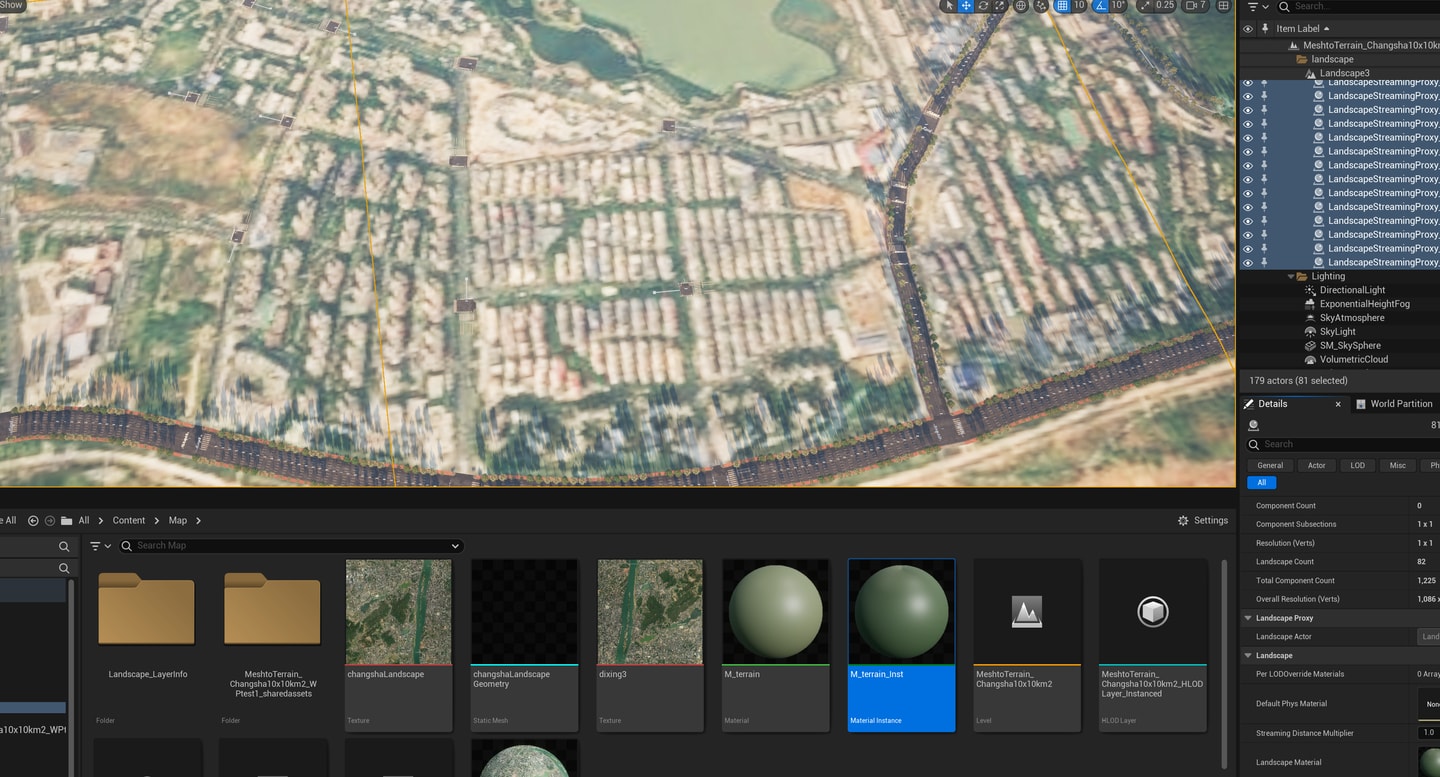Go to Map in the breadcrumb
Image resolution: width=1440 pixels, height=777 pixels.
click(178, 520)
